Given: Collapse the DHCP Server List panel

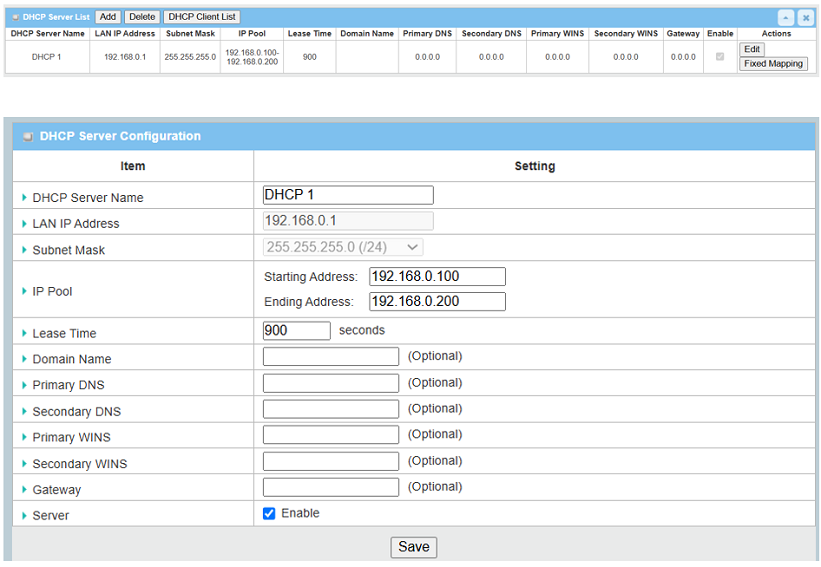Looking at the screenshot, I should point(786,18).
